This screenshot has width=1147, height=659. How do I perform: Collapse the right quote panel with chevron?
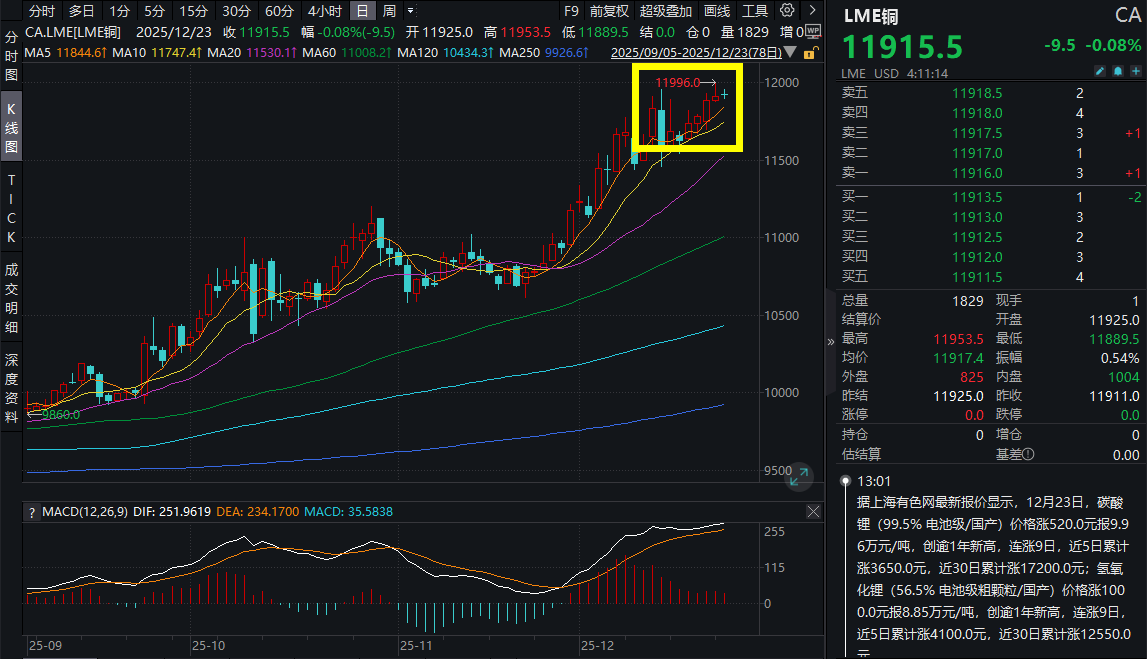tap(831, 341)
